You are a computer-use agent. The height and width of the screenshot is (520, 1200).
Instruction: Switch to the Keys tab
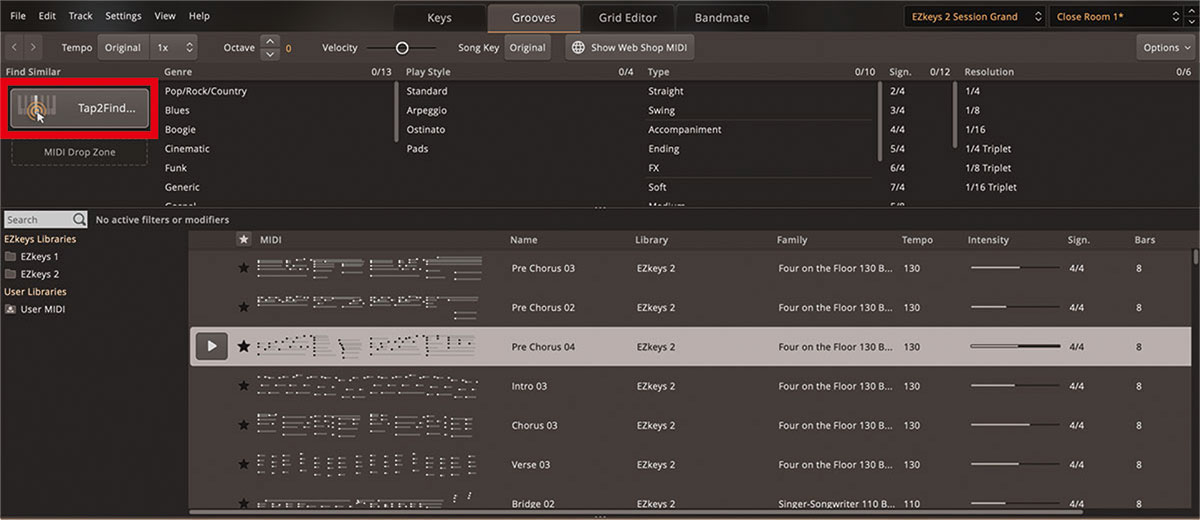[x=439, y=18]
